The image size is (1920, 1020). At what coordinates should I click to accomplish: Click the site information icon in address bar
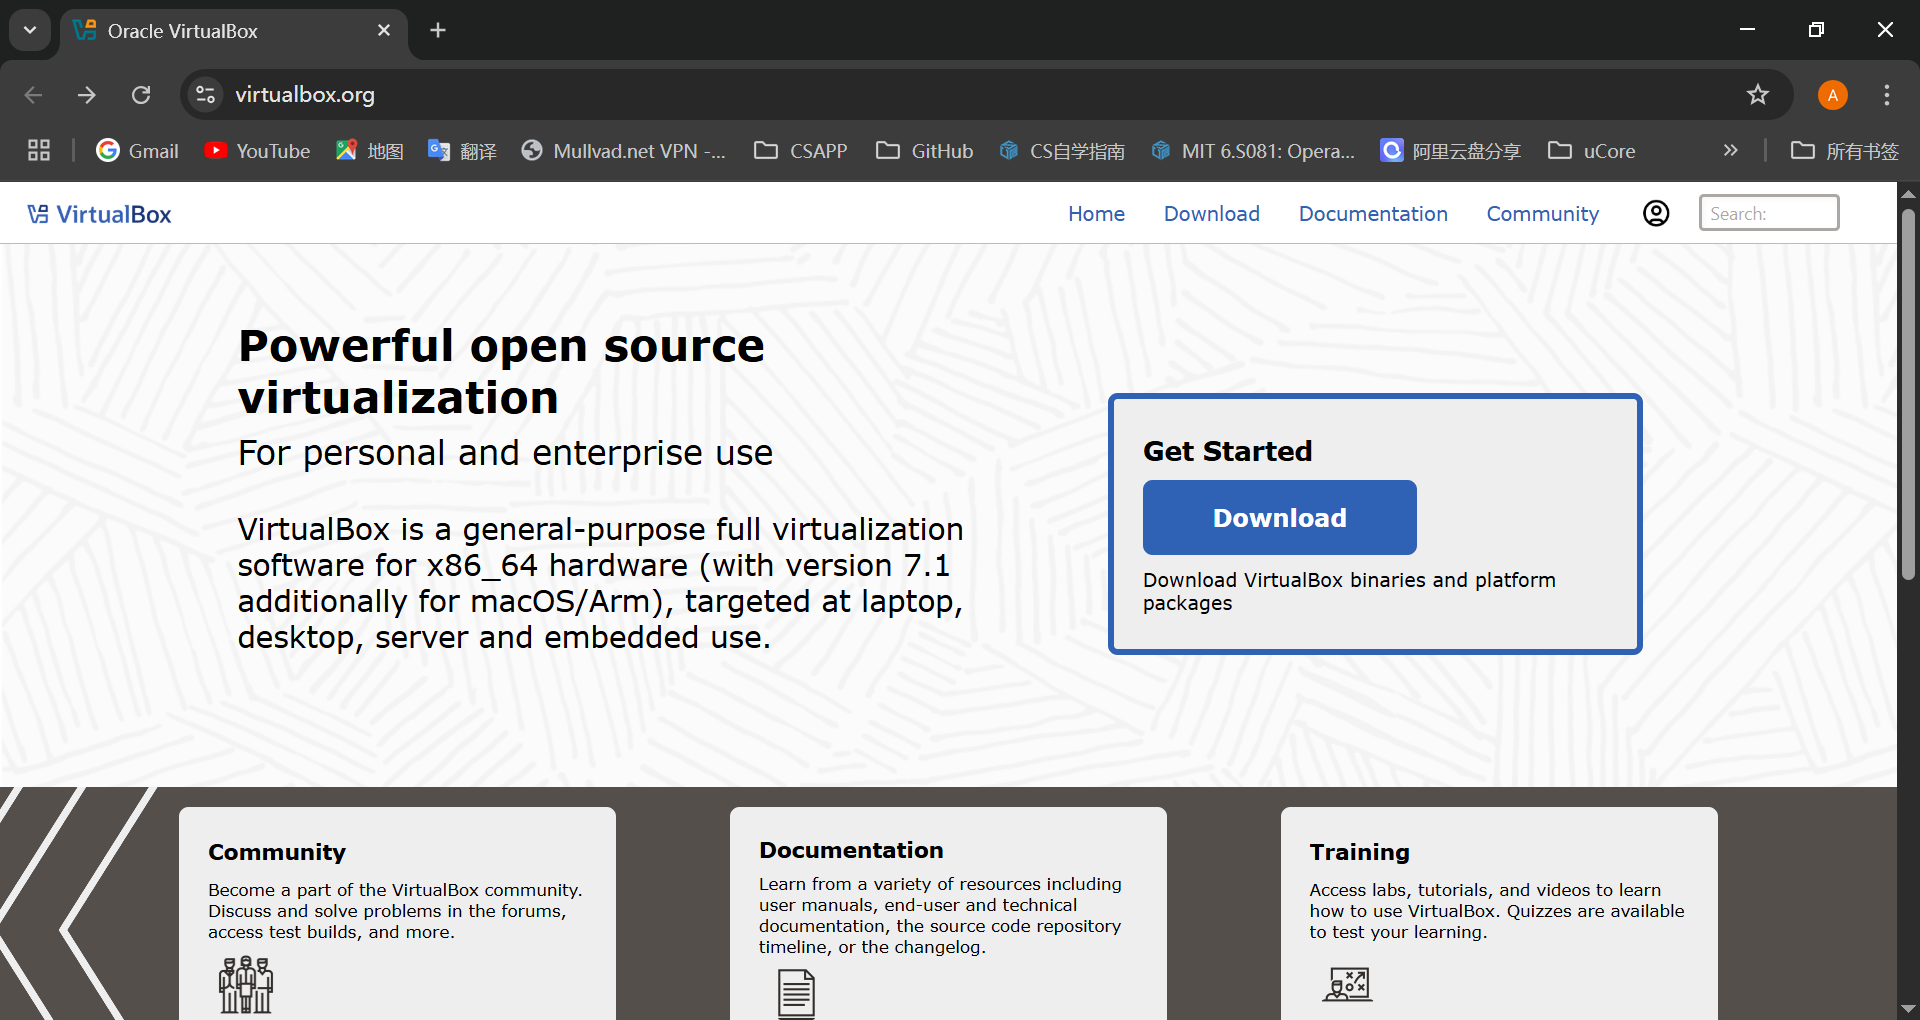tap(206, 95)
